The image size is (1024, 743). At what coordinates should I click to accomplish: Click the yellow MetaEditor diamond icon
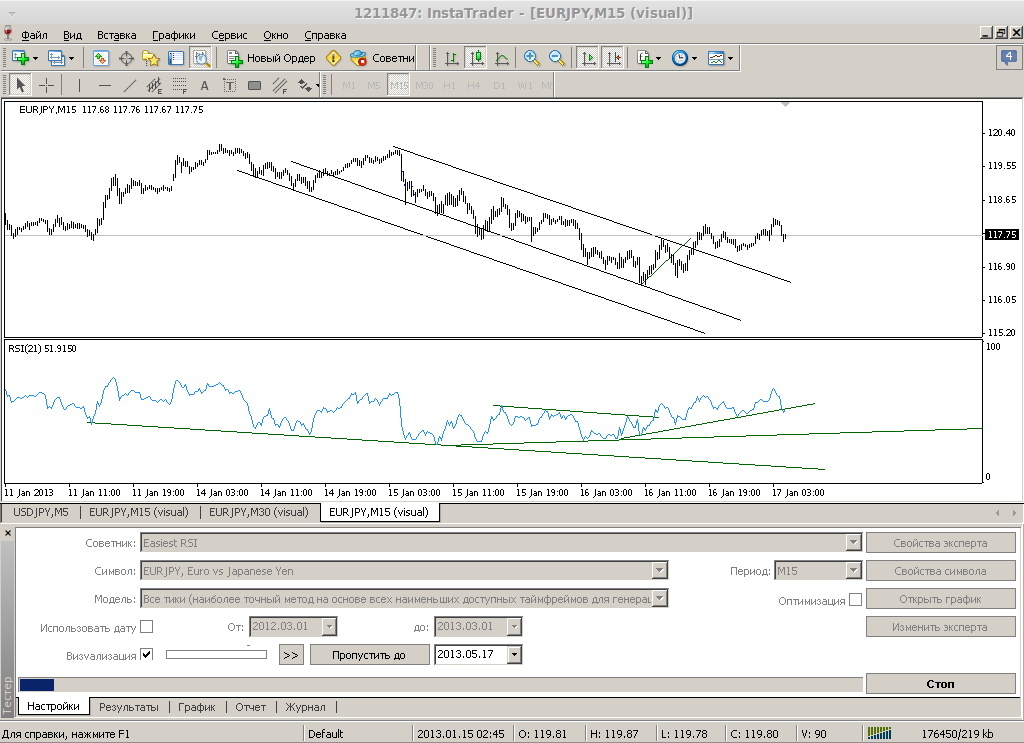(333, 58)
